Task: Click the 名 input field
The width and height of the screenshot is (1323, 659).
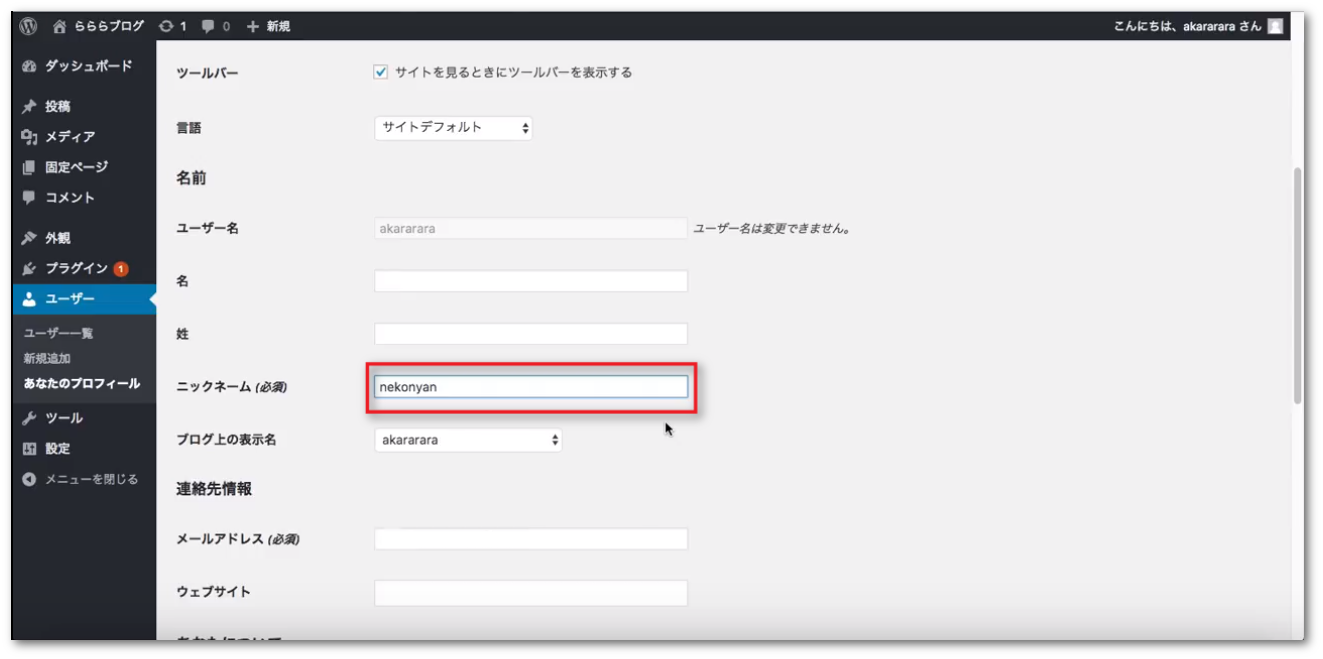Action: click(x=531, y=281)
